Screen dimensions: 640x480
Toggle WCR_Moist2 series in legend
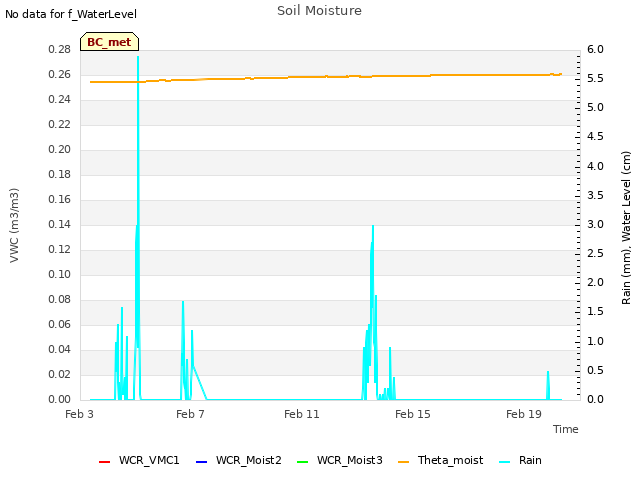coord(239,460)
